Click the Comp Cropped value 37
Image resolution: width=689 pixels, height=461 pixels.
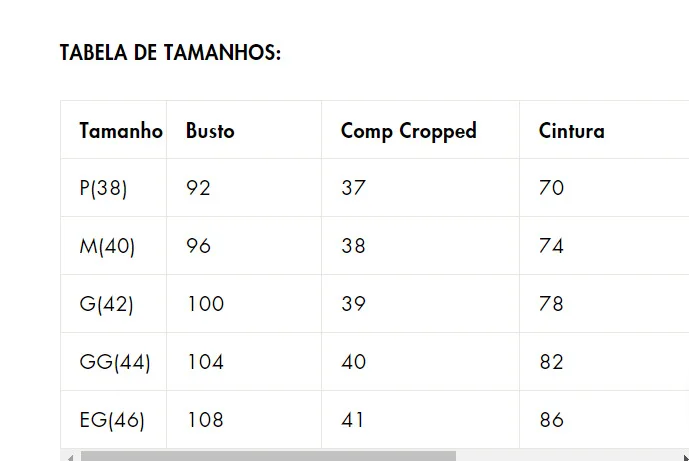click(x=353, y=188)
